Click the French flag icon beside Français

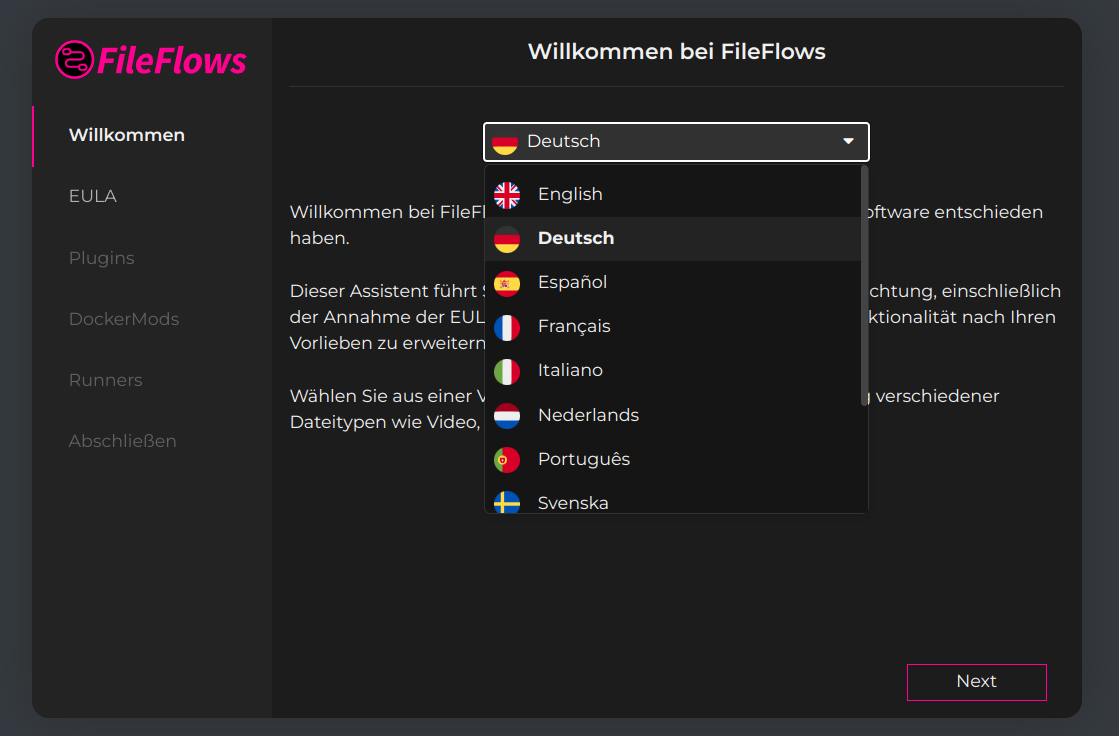(507, 328)
